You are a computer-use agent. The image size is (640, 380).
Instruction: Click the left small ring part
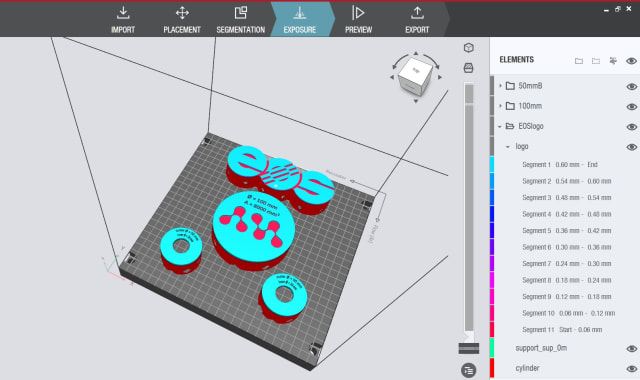[181, 250]
